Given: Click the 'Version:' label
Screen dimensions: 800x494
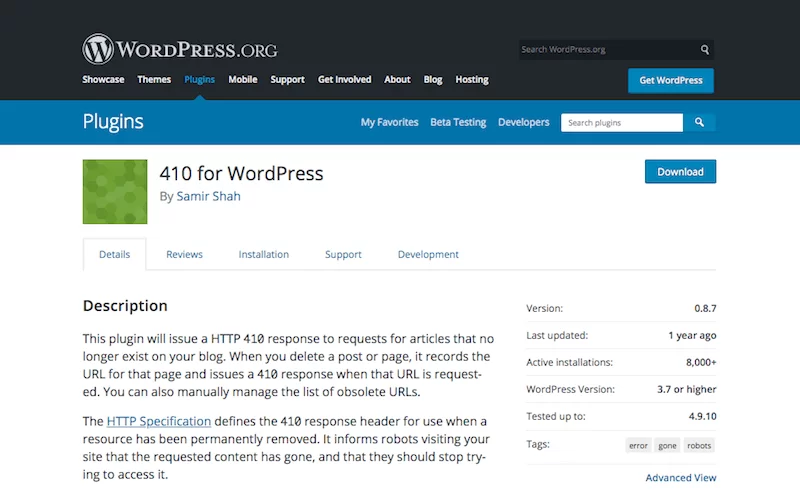Looking at the screenshot, I should coord(544,308).
